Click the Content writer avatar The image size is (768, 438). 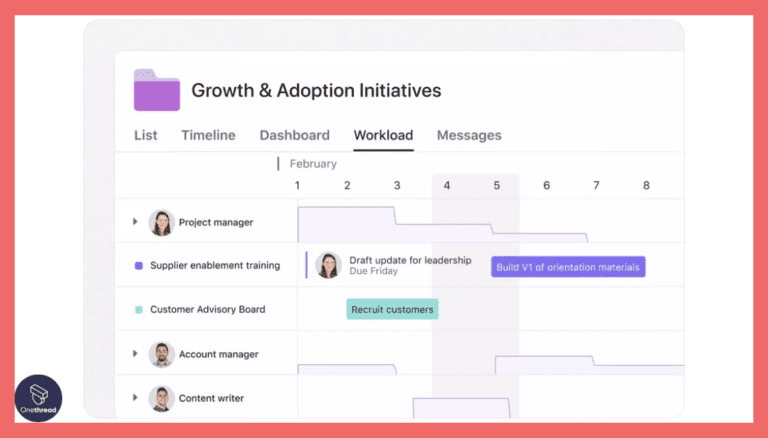(161, 398)
